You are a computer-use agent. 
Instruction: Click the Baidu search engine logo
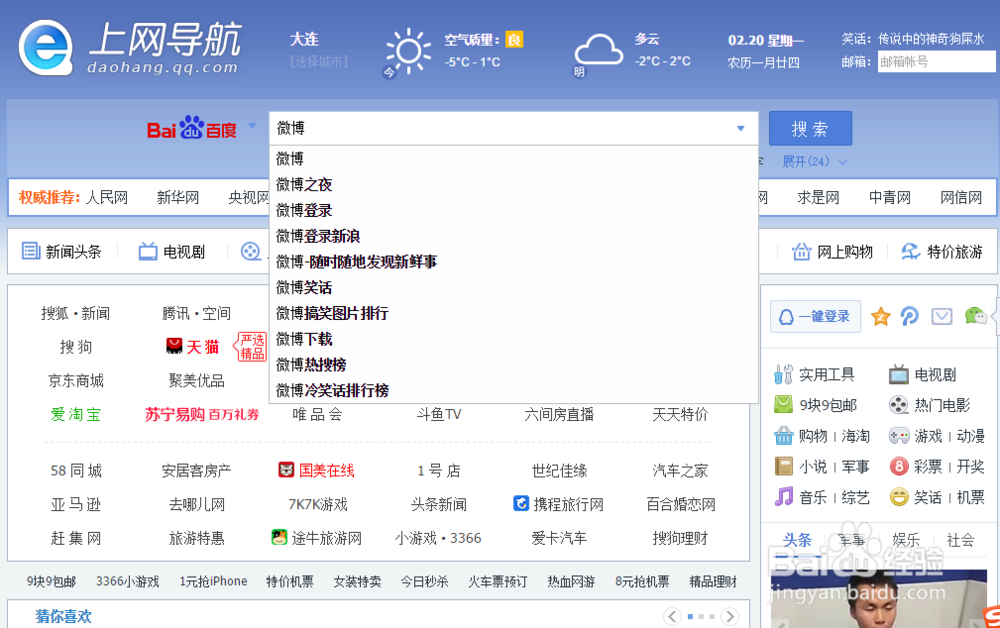point(191,129)
